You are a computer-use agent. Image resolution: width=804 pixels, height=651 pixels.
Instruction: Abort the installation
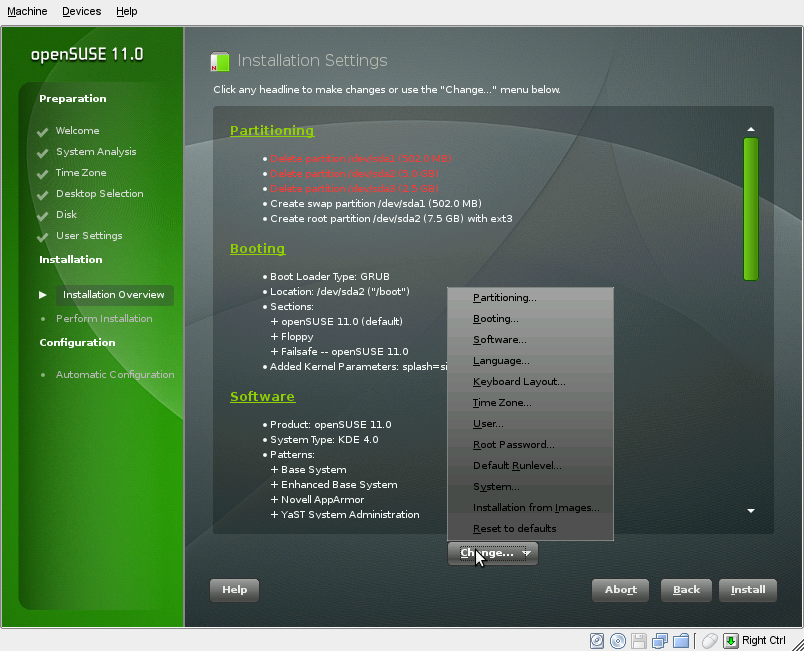(620, 590)
